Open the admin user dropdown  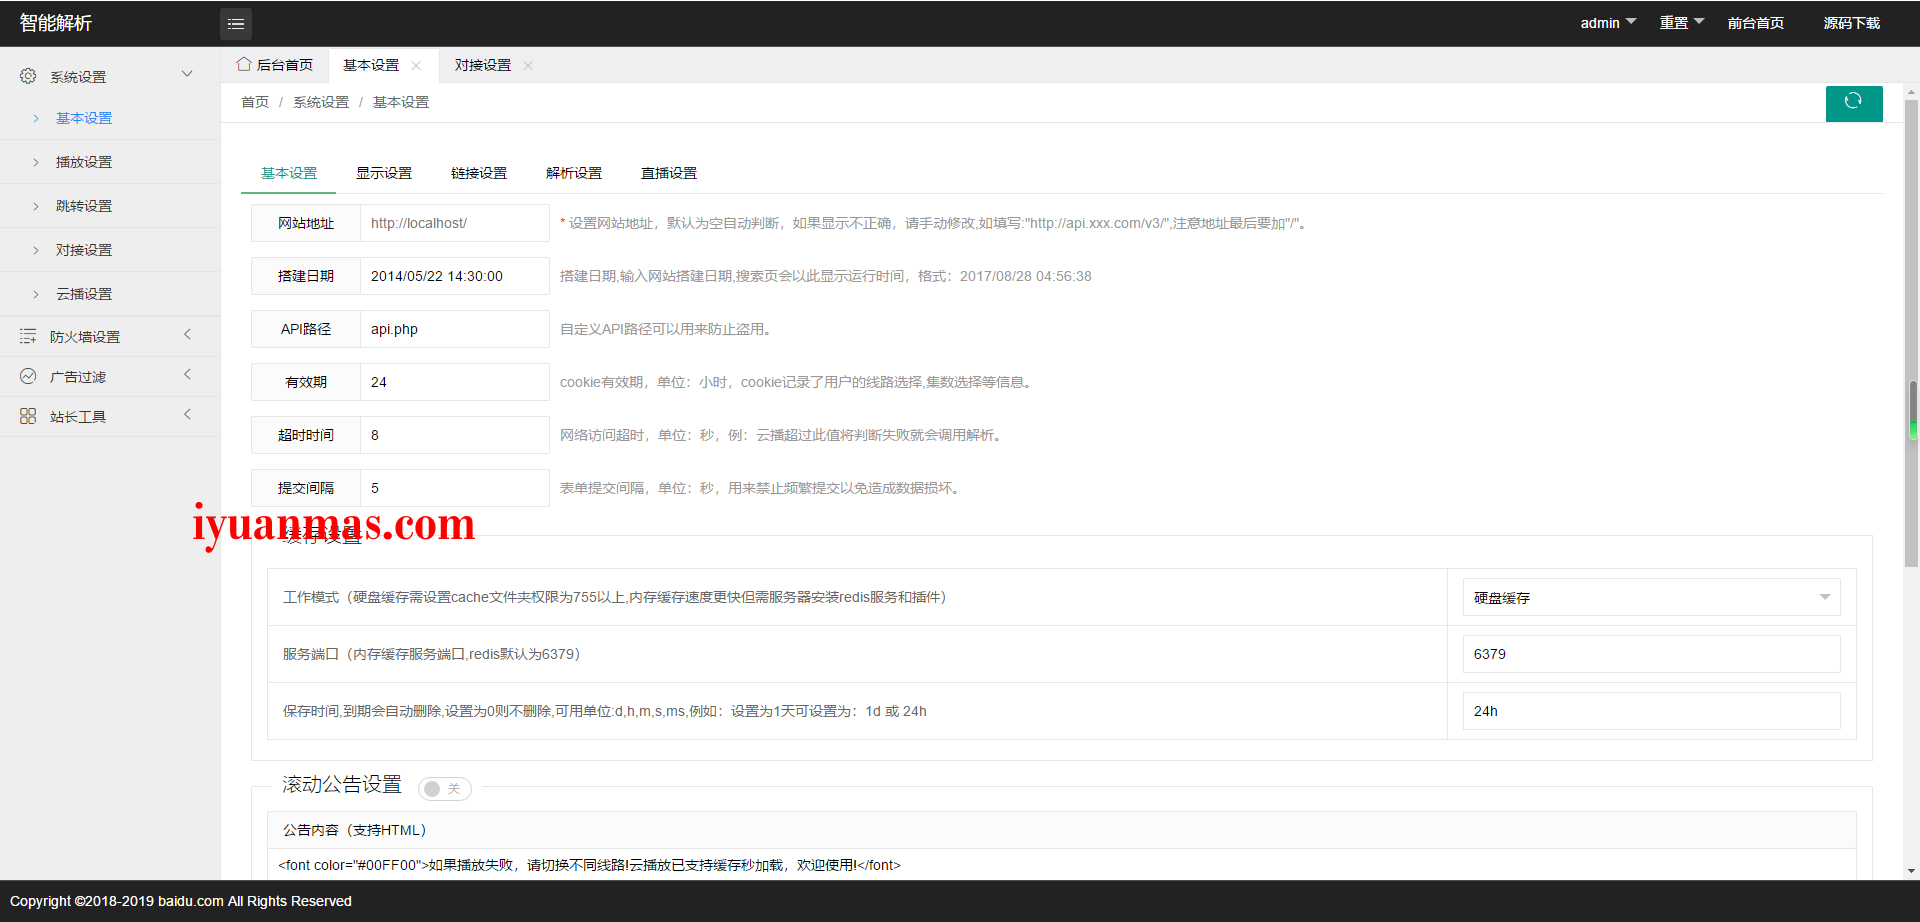(1608, 23)
